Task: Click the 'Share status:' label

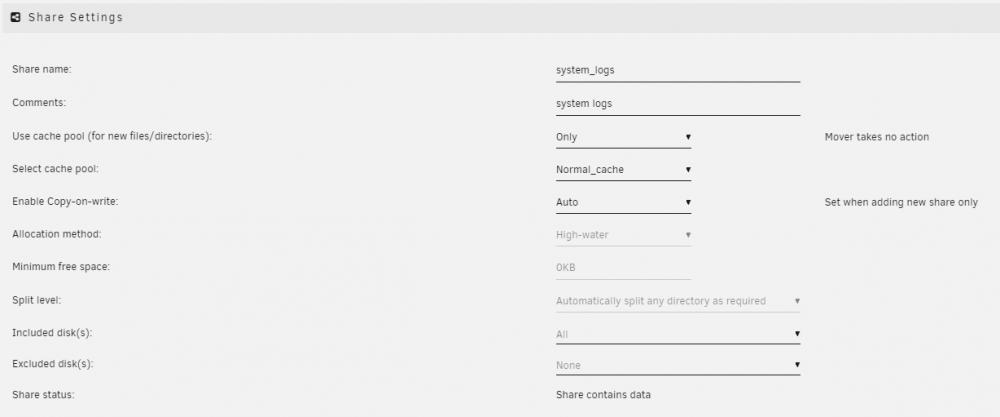Action: point(43,395)
